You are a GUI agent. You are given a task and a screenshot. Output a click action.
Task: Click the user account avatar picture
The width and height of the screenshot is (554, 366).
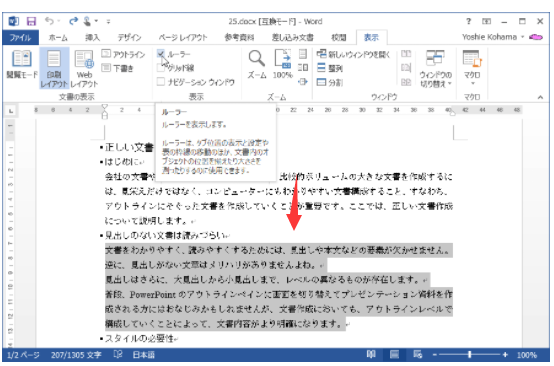pyautogui.click(x=536, y=37)
